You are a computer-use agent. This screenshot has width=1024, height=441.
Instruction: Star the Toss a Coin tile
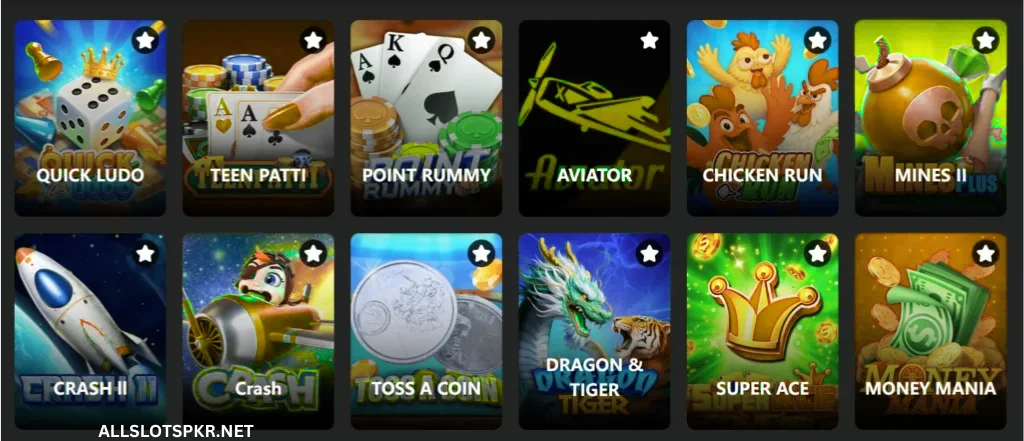point(481,253)
